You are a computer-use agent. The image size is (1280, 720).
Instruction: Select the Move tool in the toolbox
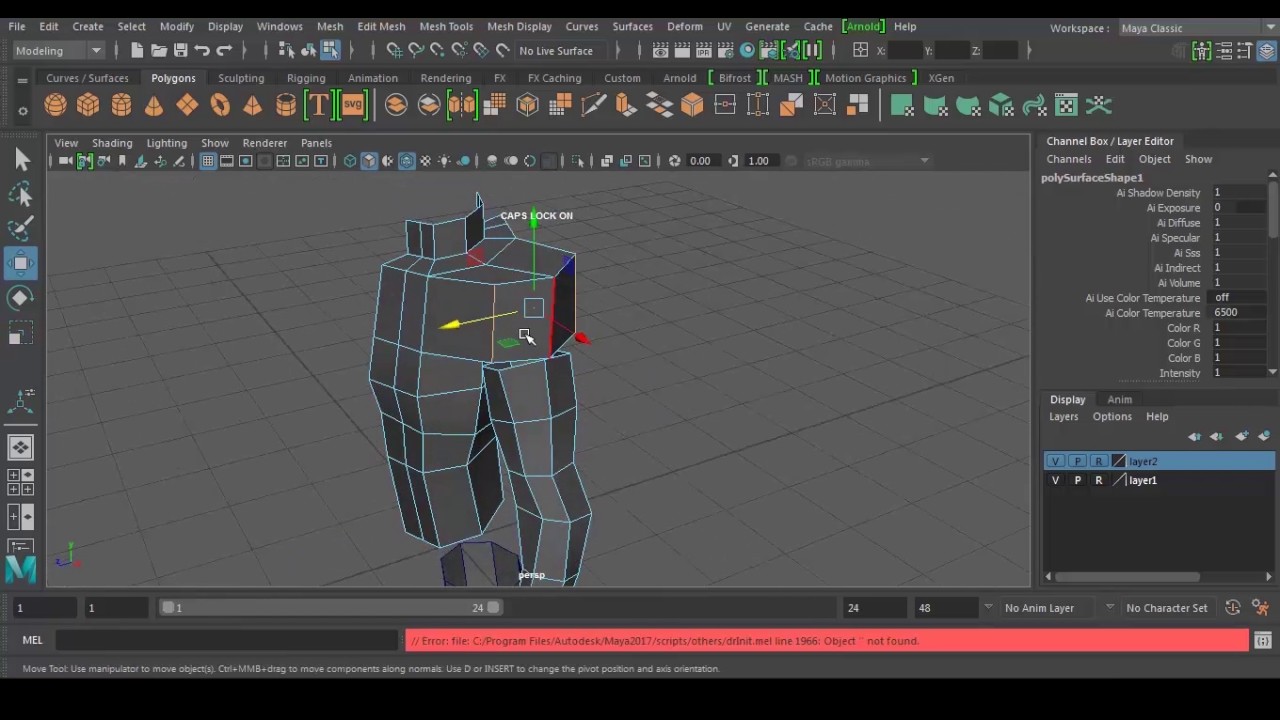point(20,263)
